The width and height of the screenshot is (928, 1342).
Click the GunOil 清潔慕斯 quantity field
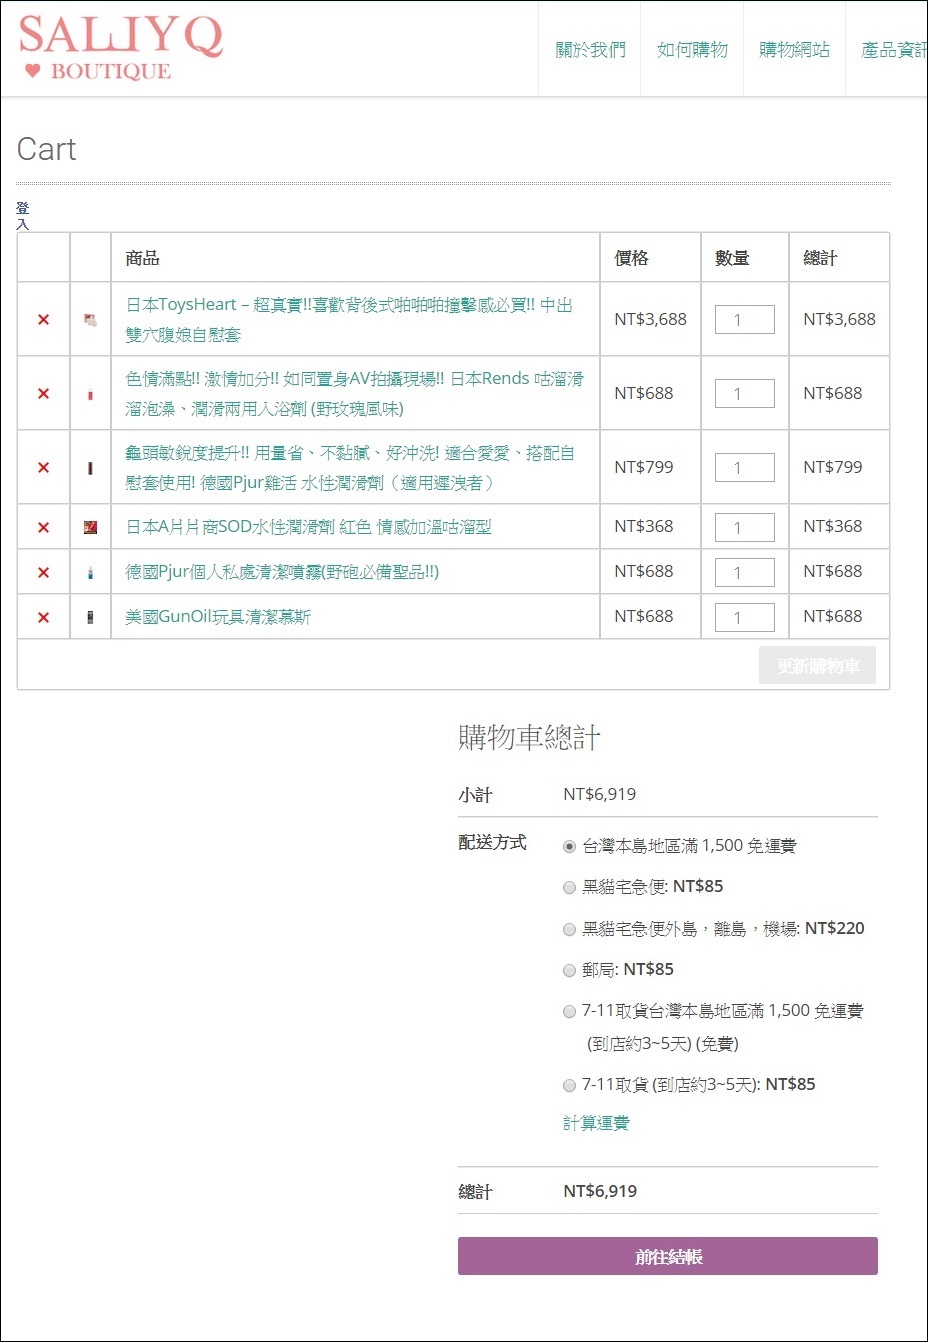tap(745, 618)
